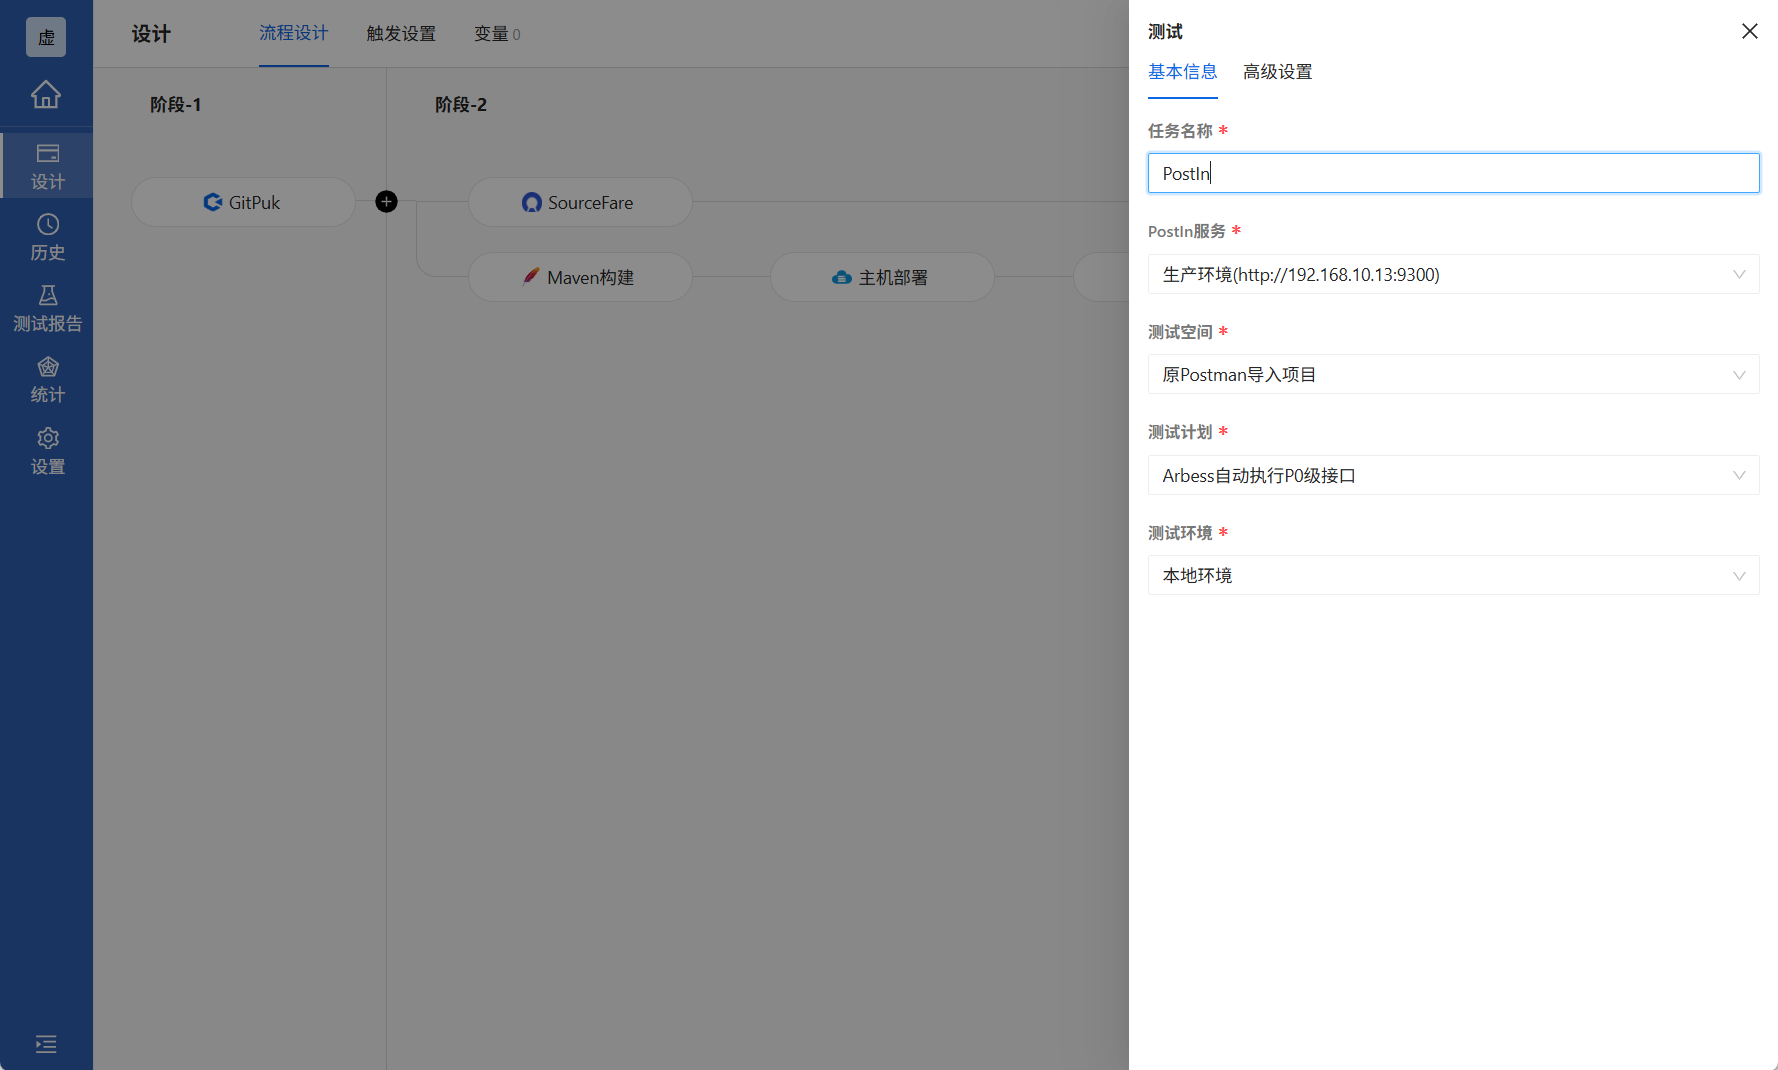Open the home icon in sidebar

46,95
